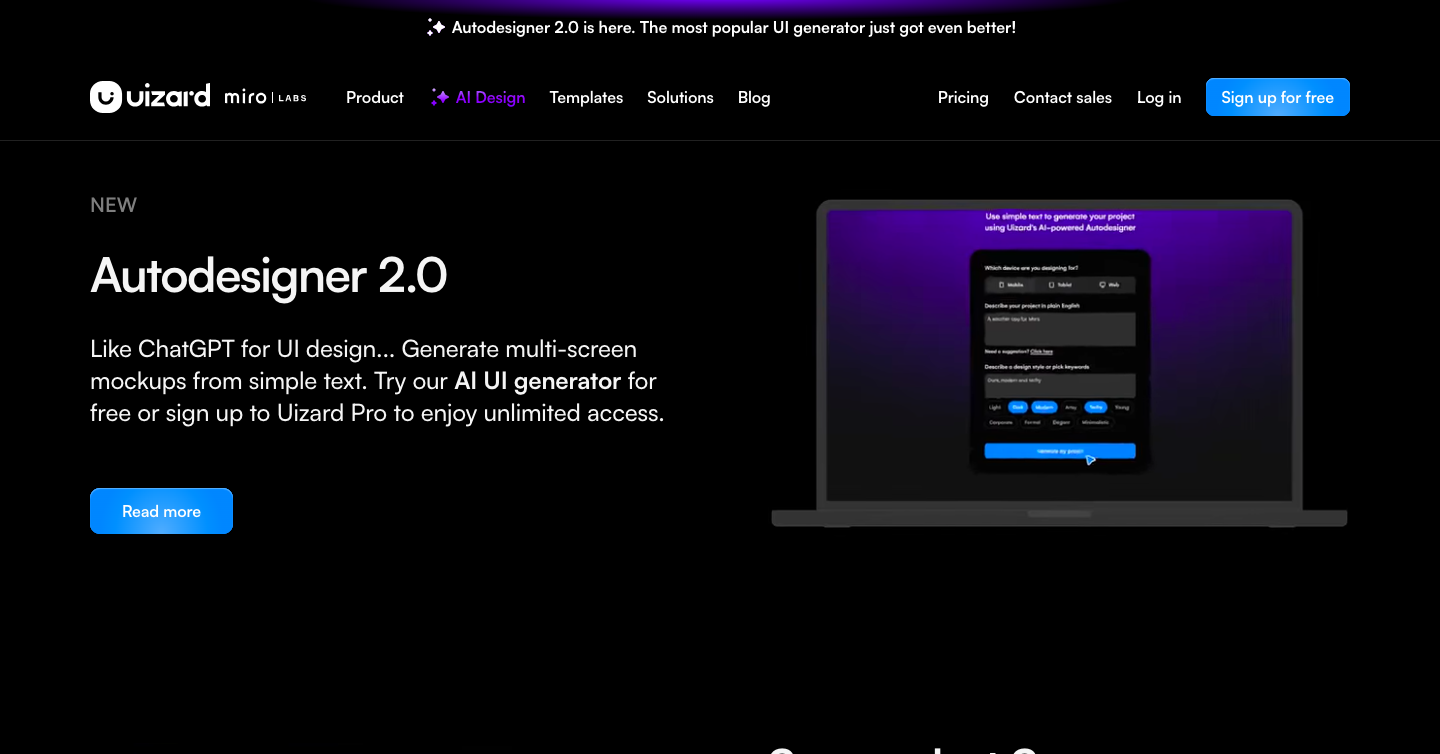Click the Read more button

click(161, 511)
